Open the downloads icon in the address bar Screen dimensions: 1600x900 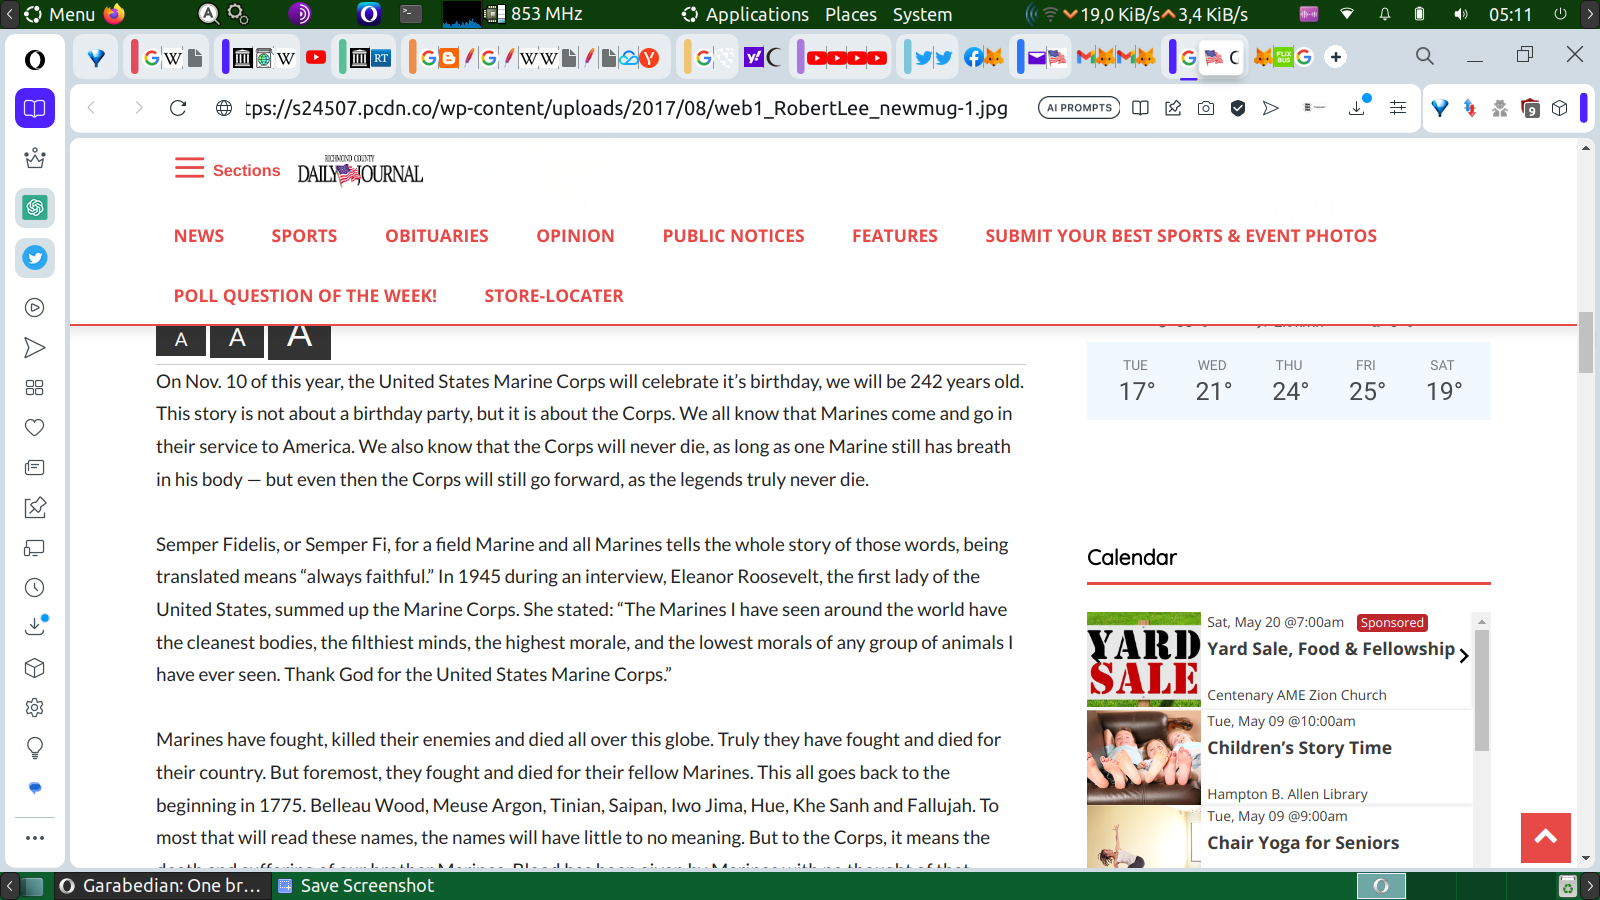tap(1358, 107)
